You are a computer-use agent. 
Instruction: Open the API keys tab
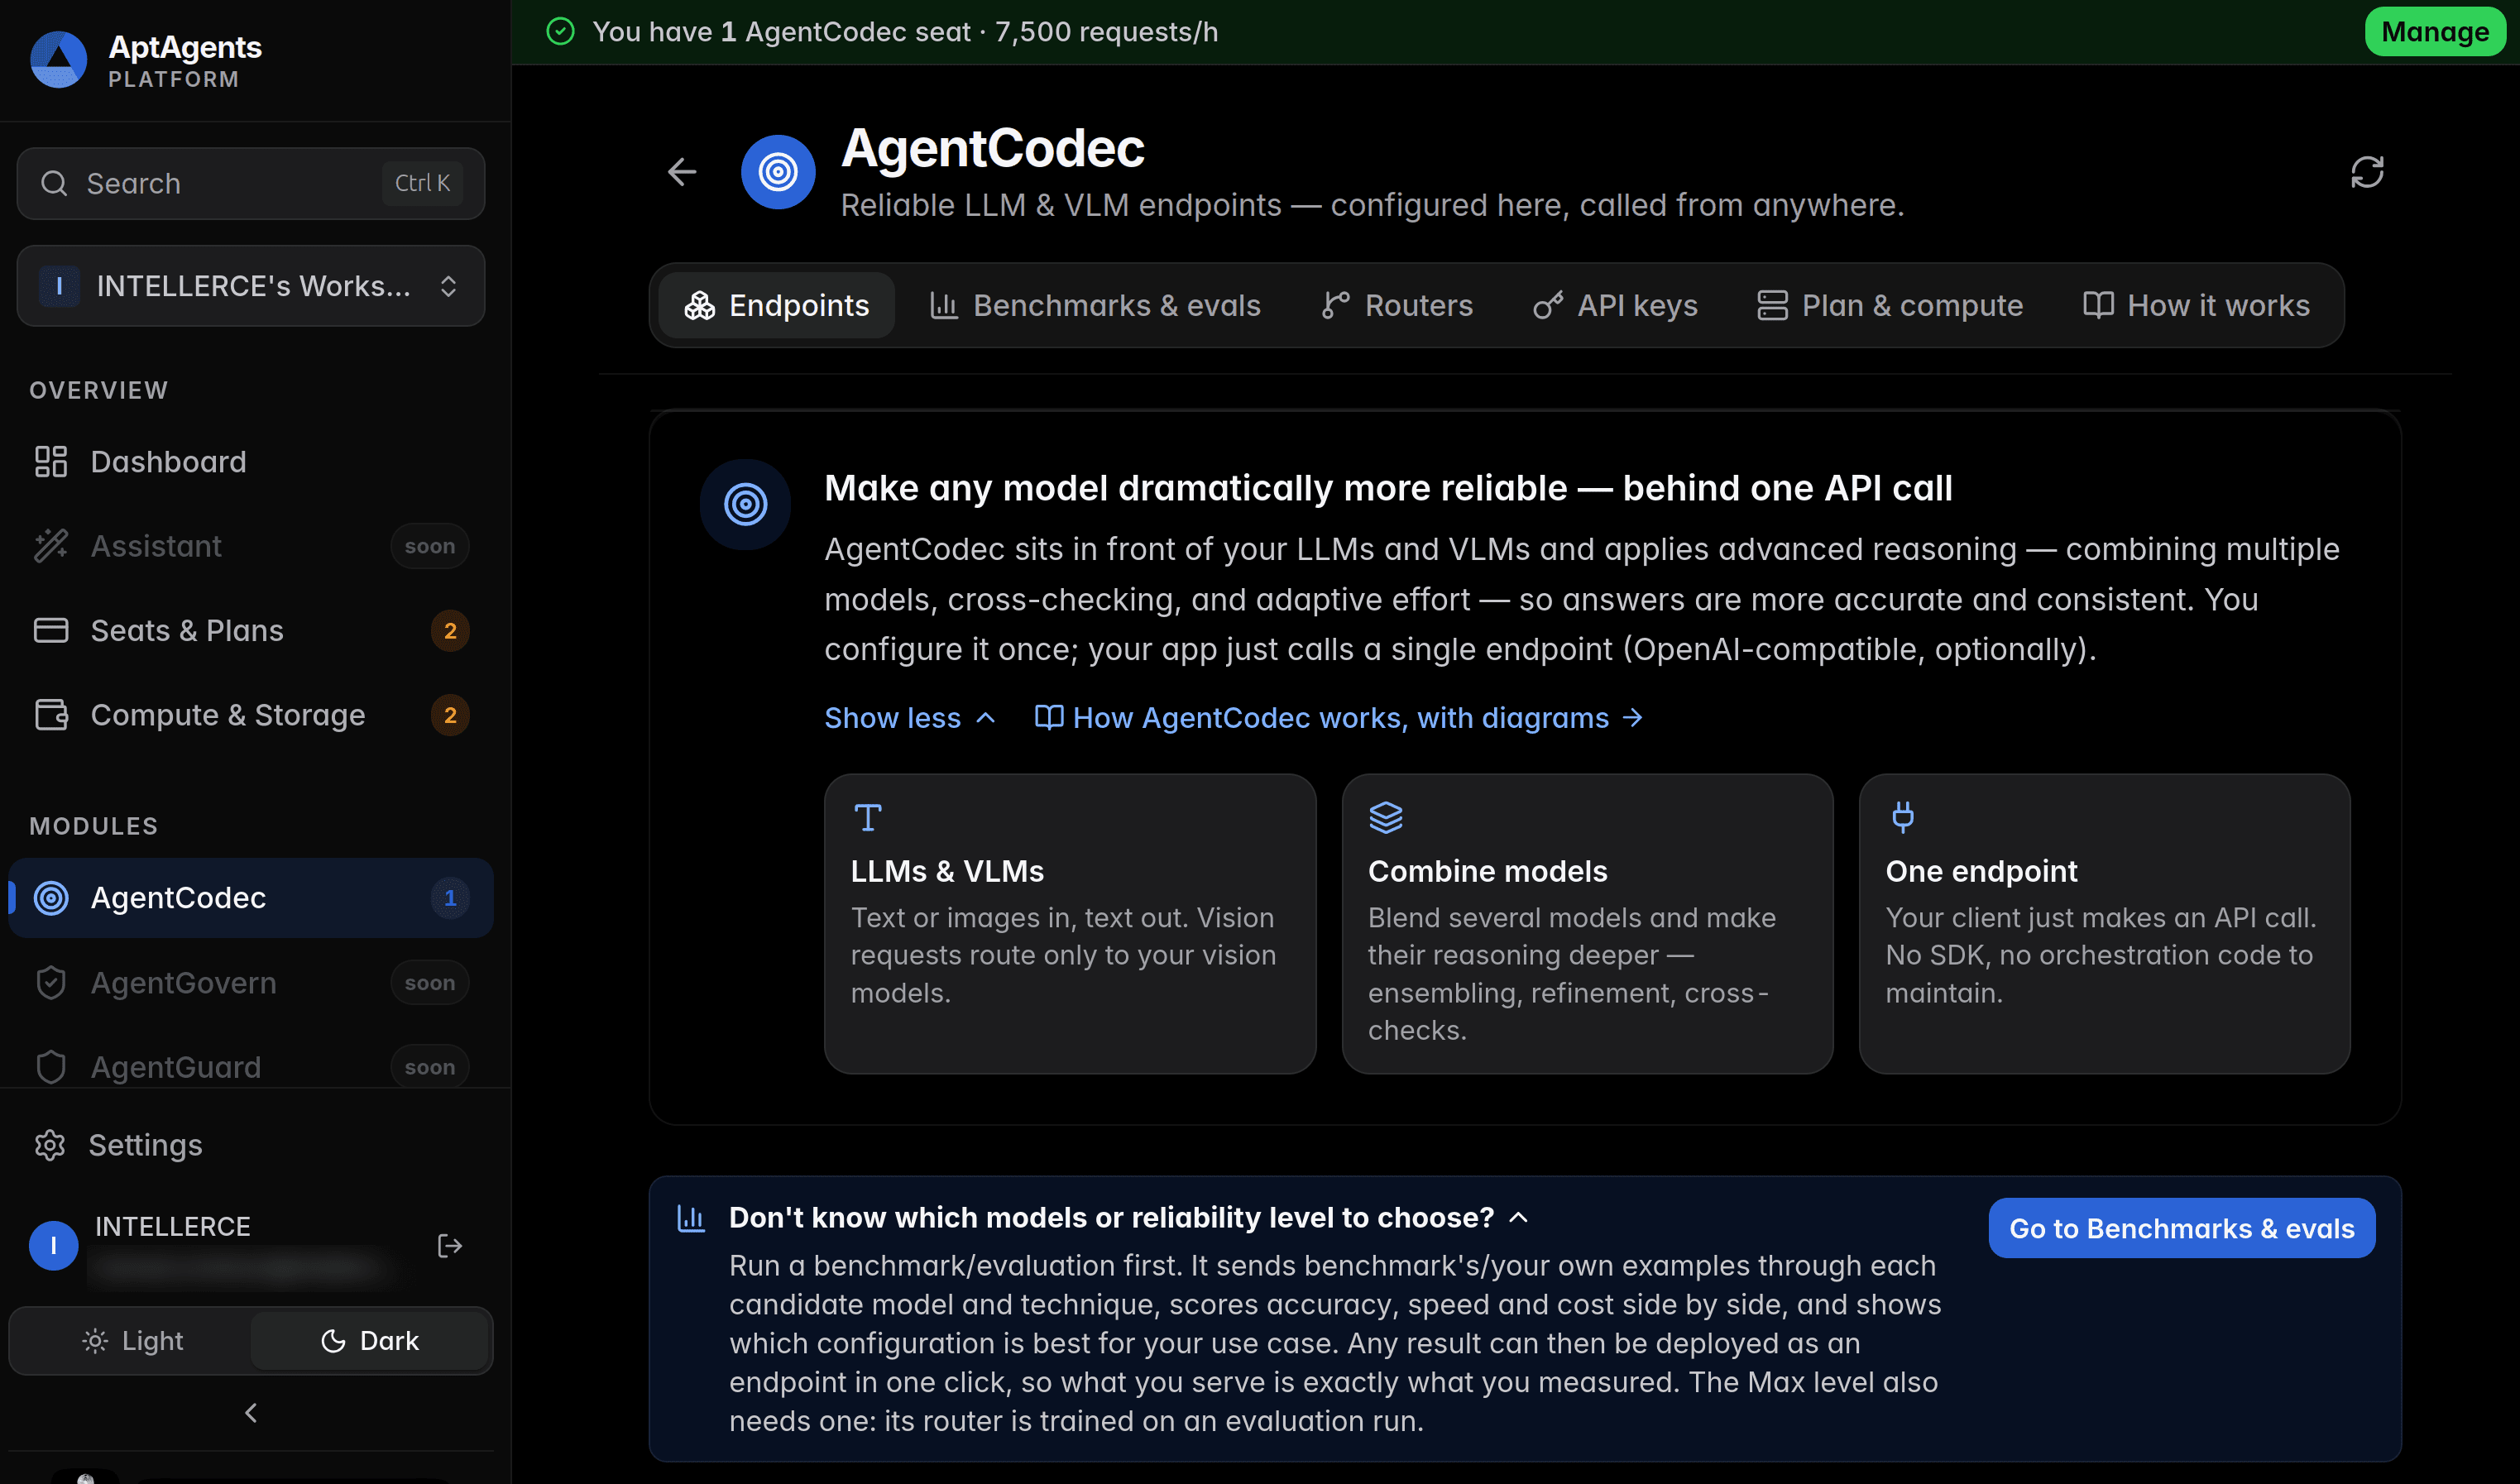point(1615,305)
